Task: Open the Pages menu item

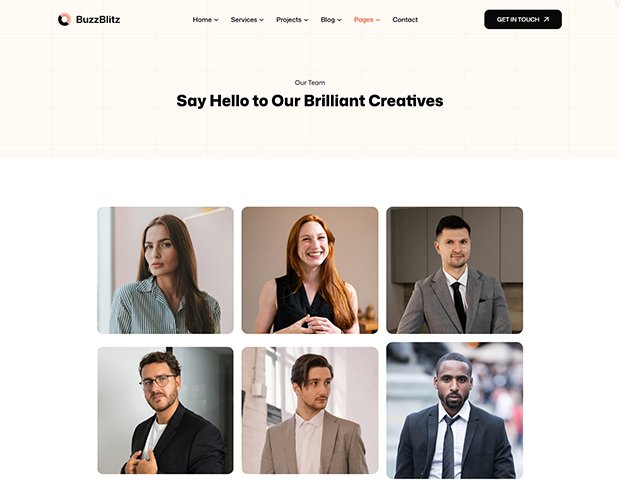Action: click(x=363, y=20)
